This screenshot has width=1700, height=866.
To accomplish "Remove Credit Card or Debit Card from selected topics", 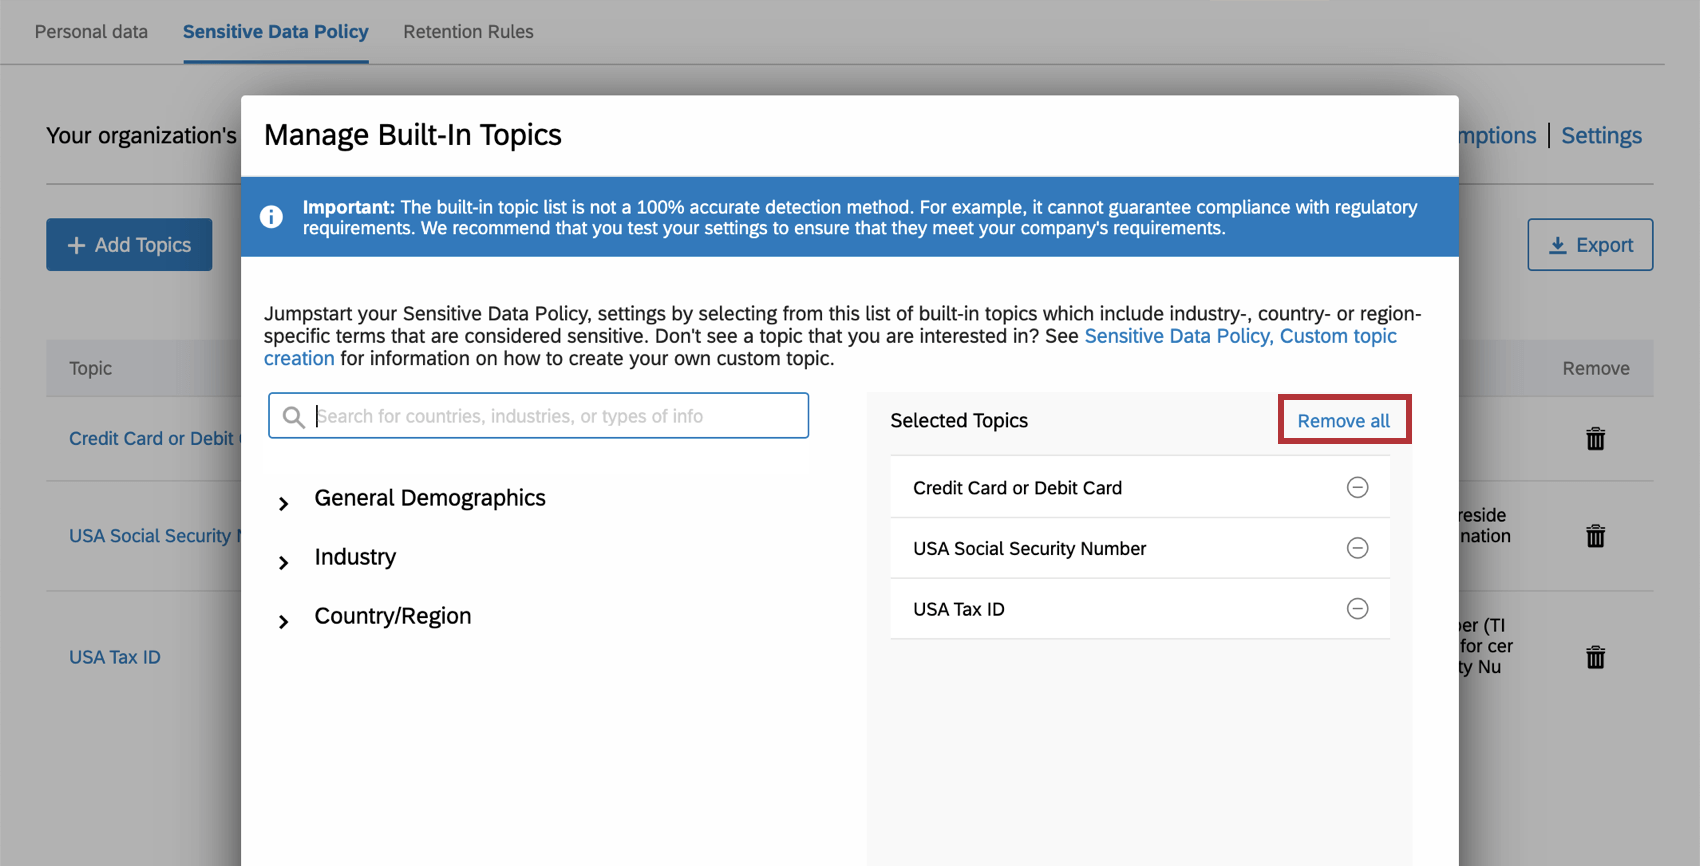I will [x=1357, y=487].
